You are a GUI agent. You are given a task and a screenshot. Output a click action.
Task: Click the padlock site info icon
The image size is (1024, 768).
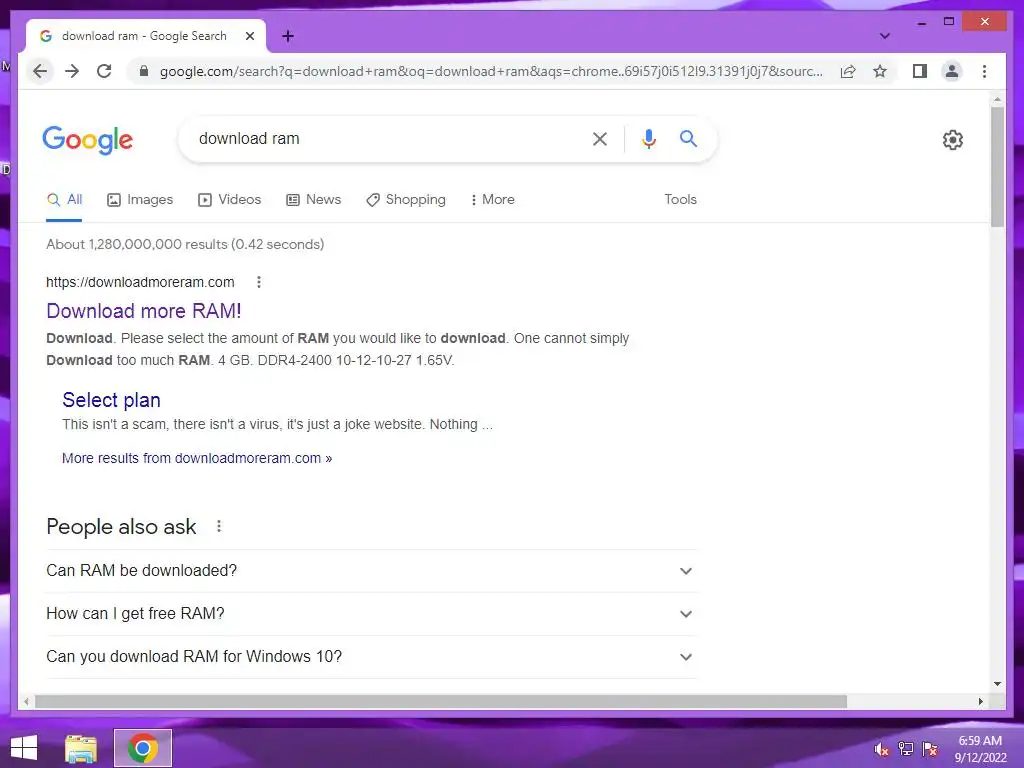[x=144, y=71]
